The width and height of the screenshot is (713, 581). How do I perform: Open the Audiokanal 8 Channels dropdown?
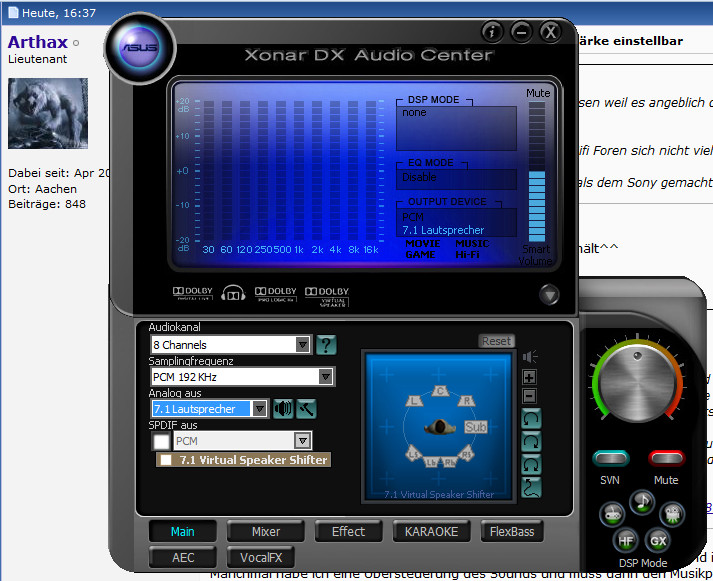(x=231, y=345)
